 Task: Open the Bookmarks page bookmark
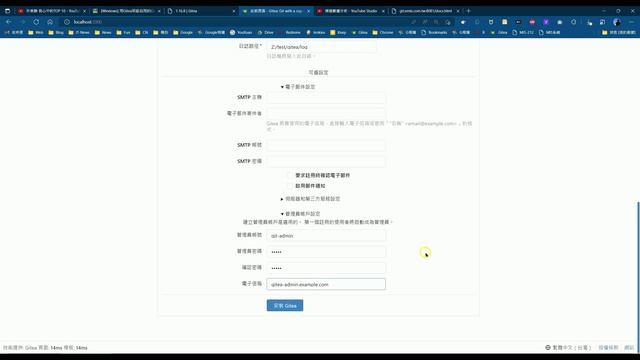[x=434, y=32]
